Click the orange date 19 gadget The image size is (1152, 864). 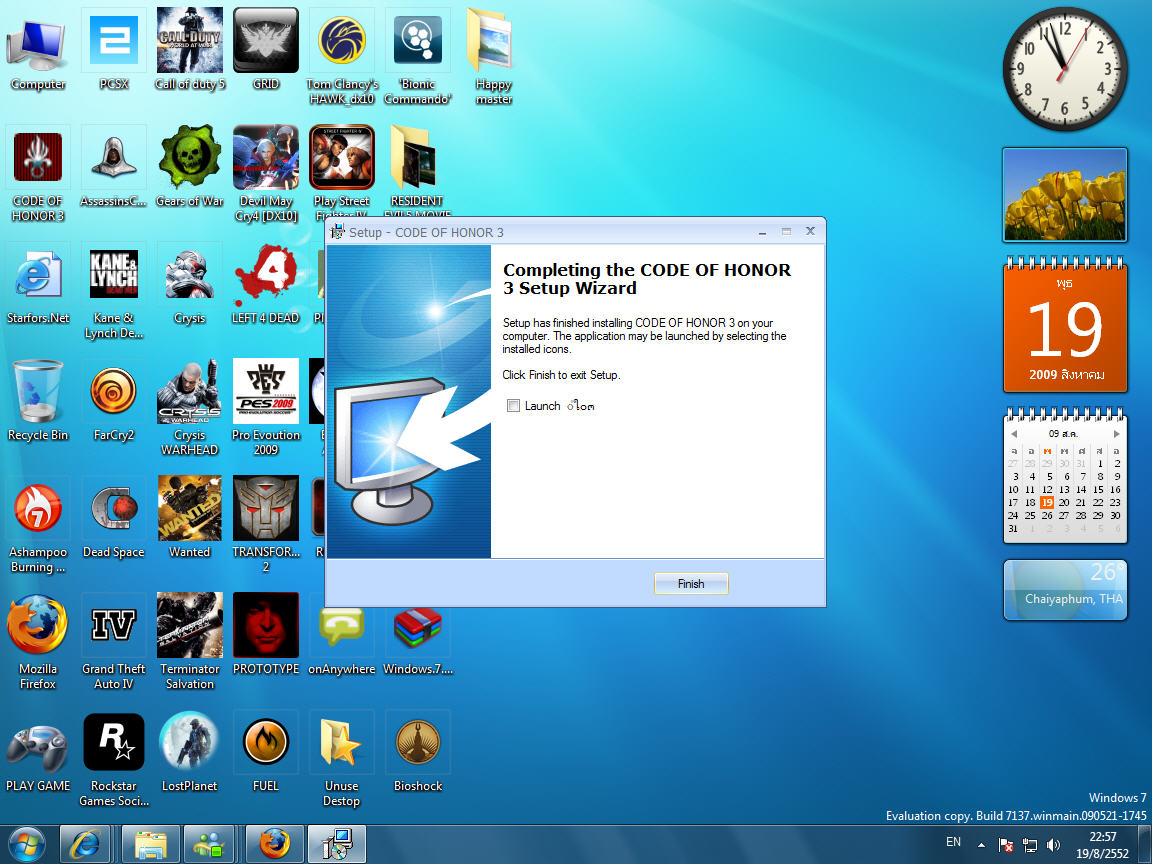[x=1065, y=324]
